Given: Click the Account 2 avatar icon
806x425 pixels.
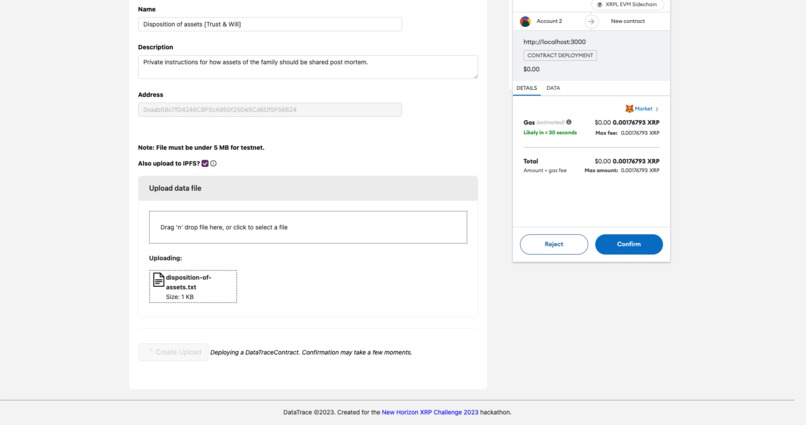Looking at the screenshot, I should [525, 21].
